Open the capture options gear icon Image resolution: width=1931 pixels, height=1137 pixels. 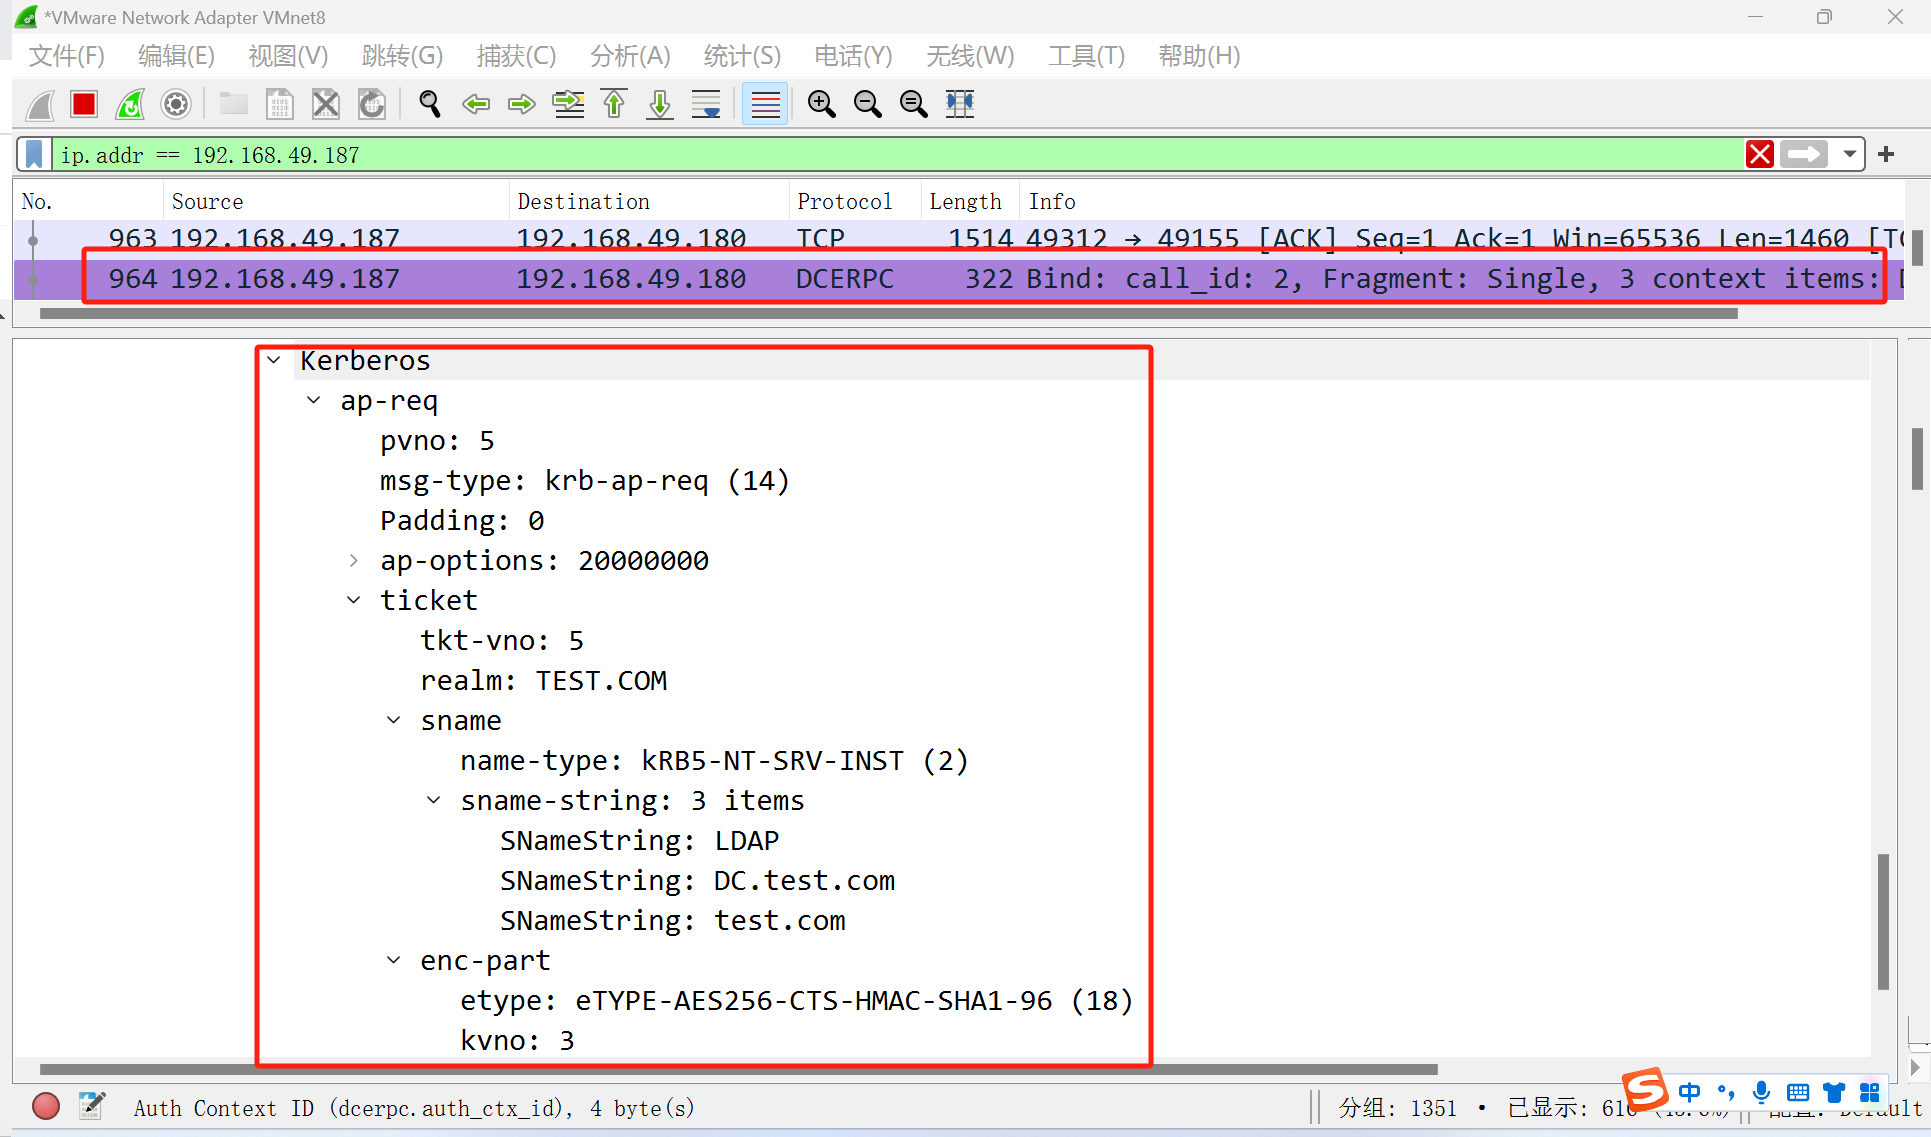(x=176, y=104)
